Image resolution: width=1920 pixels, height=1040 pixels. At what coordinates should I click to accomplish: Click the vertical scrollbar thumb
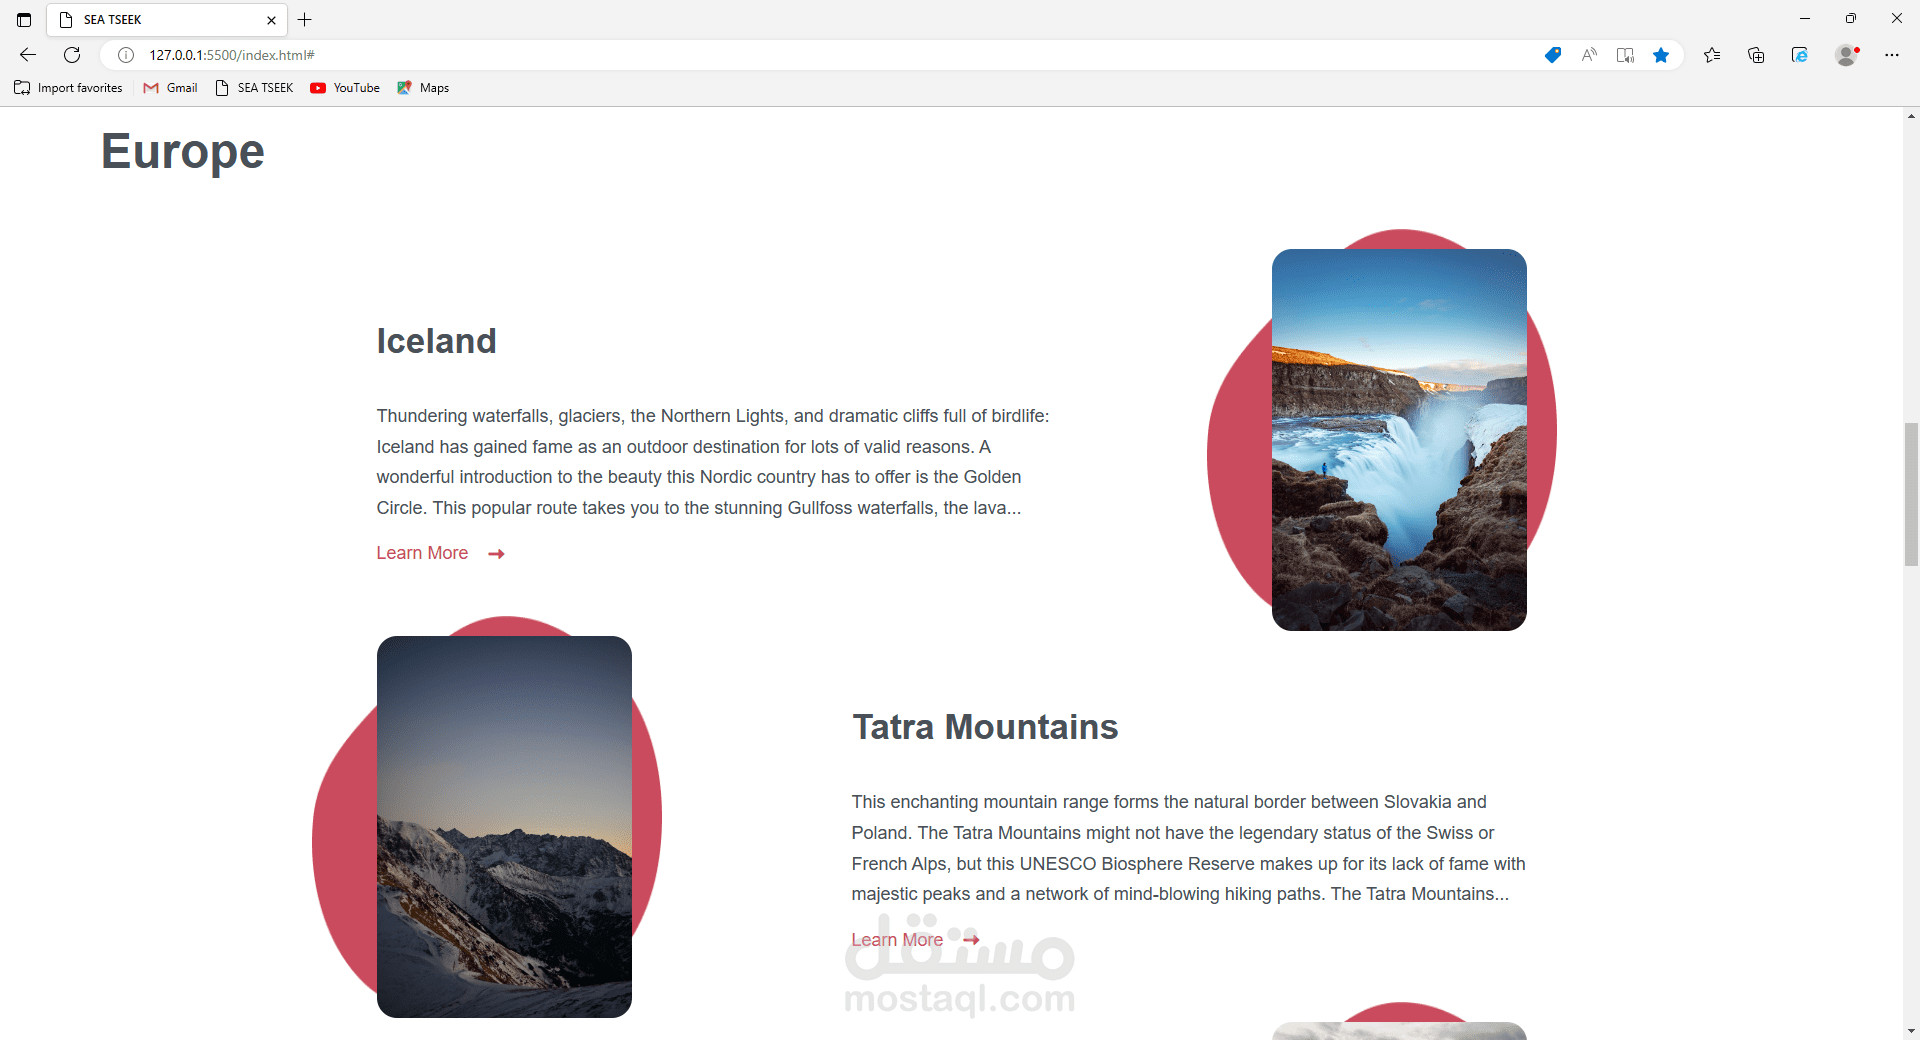tap(1911, 494)
